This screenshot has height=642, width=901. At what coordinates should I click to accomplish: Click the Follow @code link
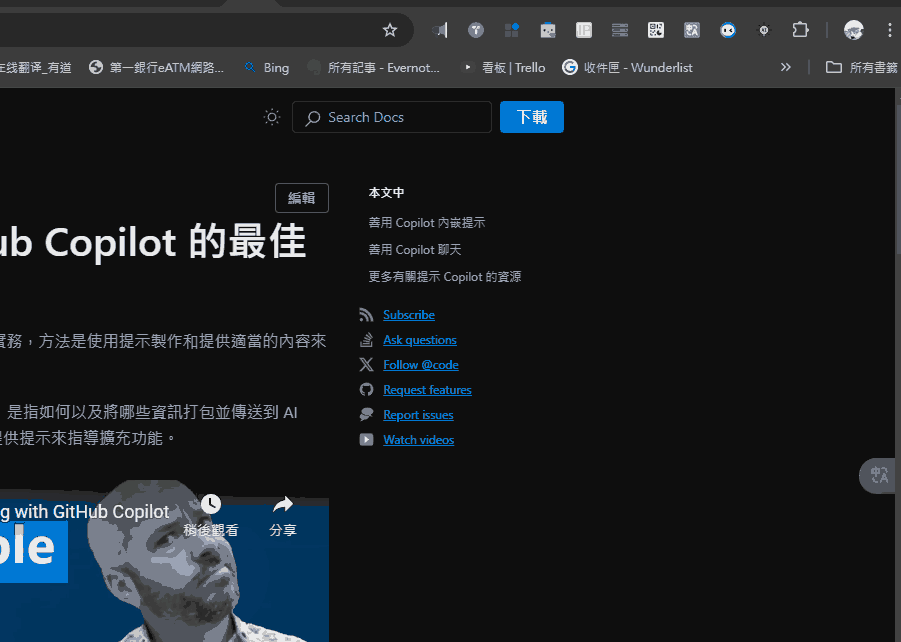(x=421, y=364)
